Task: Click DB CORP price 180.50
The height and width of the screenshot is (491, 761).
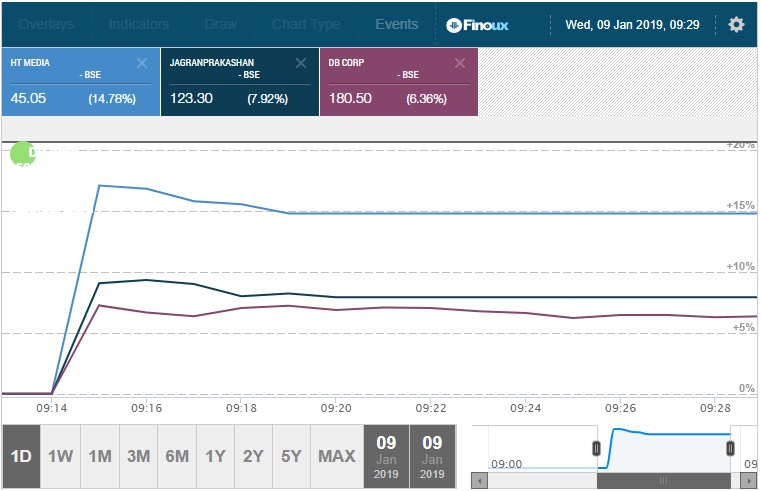Action: pyautogui.click(x=350, y=98)
